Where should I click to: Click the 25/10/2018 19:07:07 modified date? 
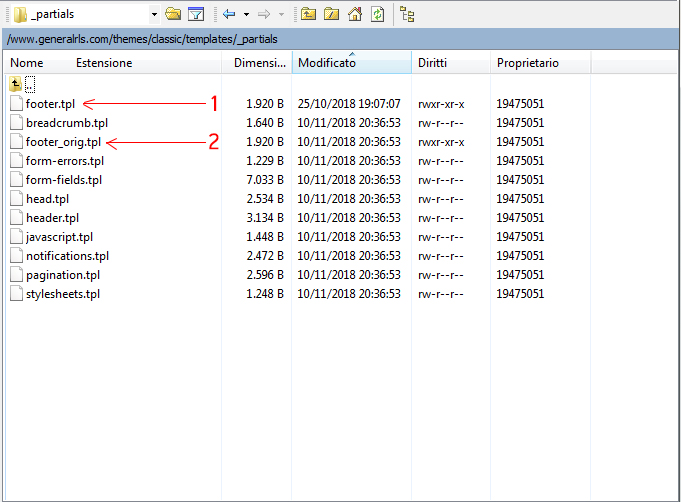click(x=349, y=104)
